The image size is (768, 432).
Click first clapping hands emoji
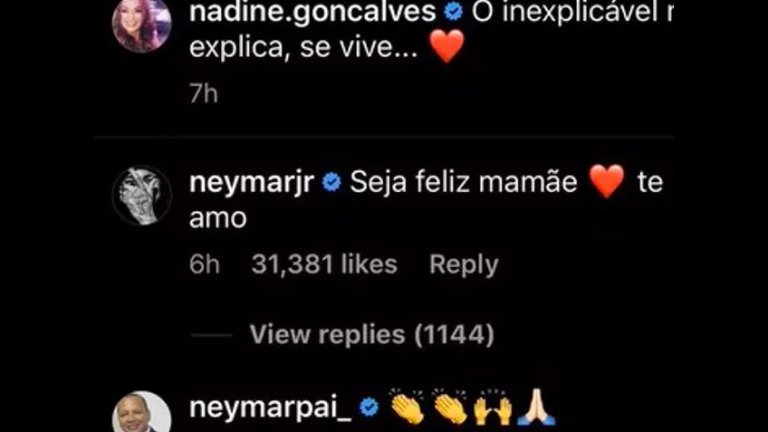pyautogui.click(x=407, y=407)
